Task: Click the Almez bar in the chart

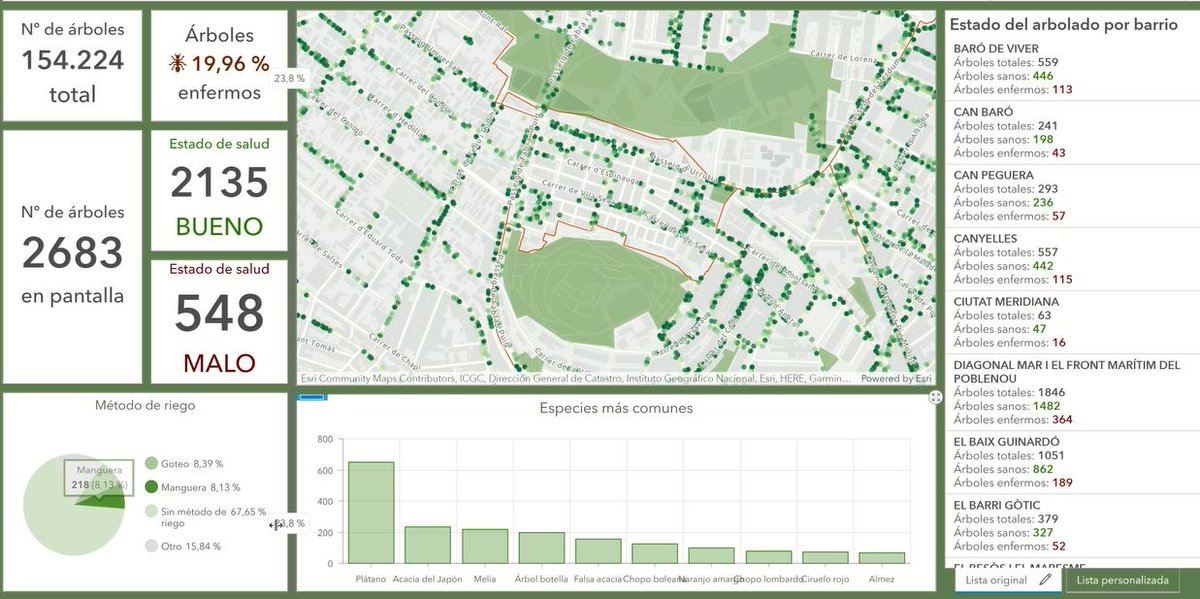Action: coord(881,558)
